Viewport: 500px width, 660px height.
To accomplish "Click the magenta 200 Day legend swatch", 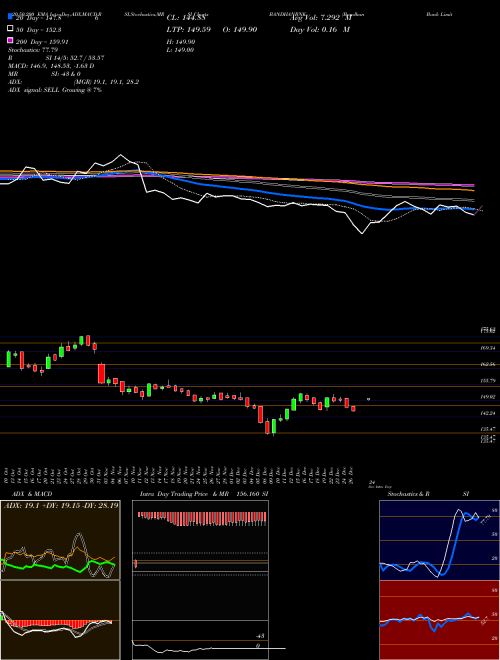I will click(x=11, y=40).
